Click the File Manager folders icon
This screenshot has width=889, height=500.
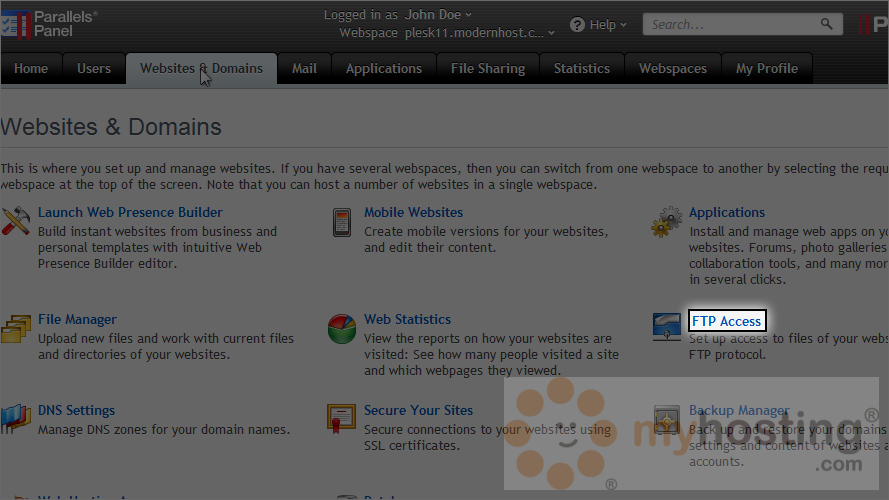(x=16, y=329)
